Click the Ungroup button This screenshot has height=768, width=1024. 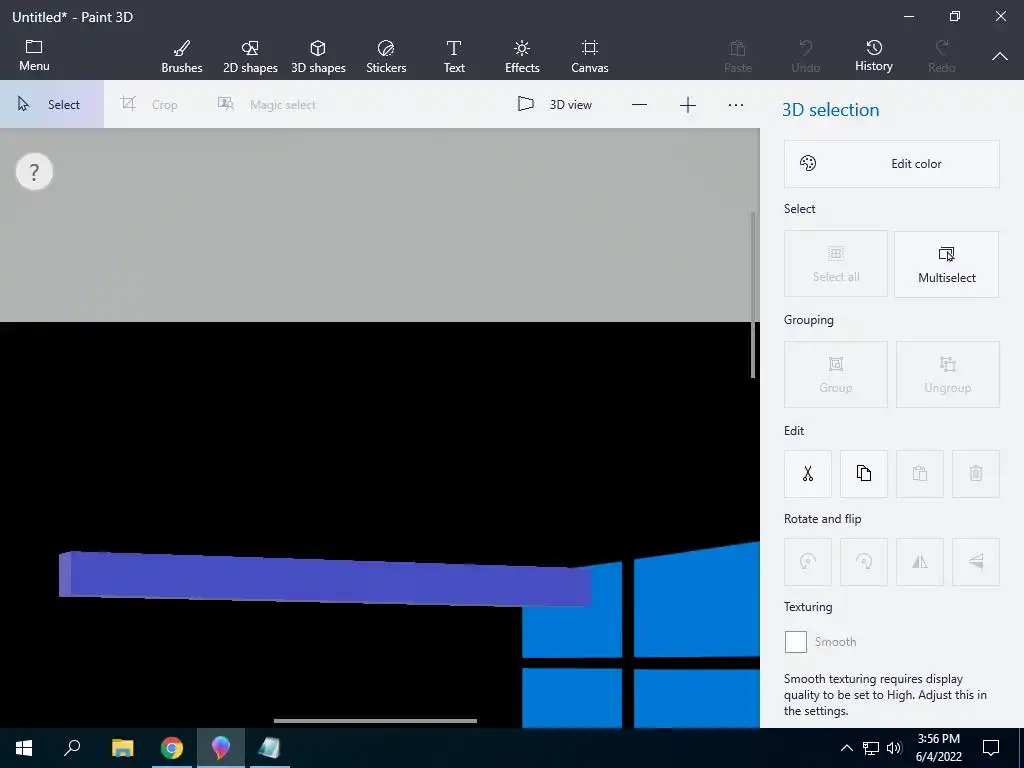(948, 374)
